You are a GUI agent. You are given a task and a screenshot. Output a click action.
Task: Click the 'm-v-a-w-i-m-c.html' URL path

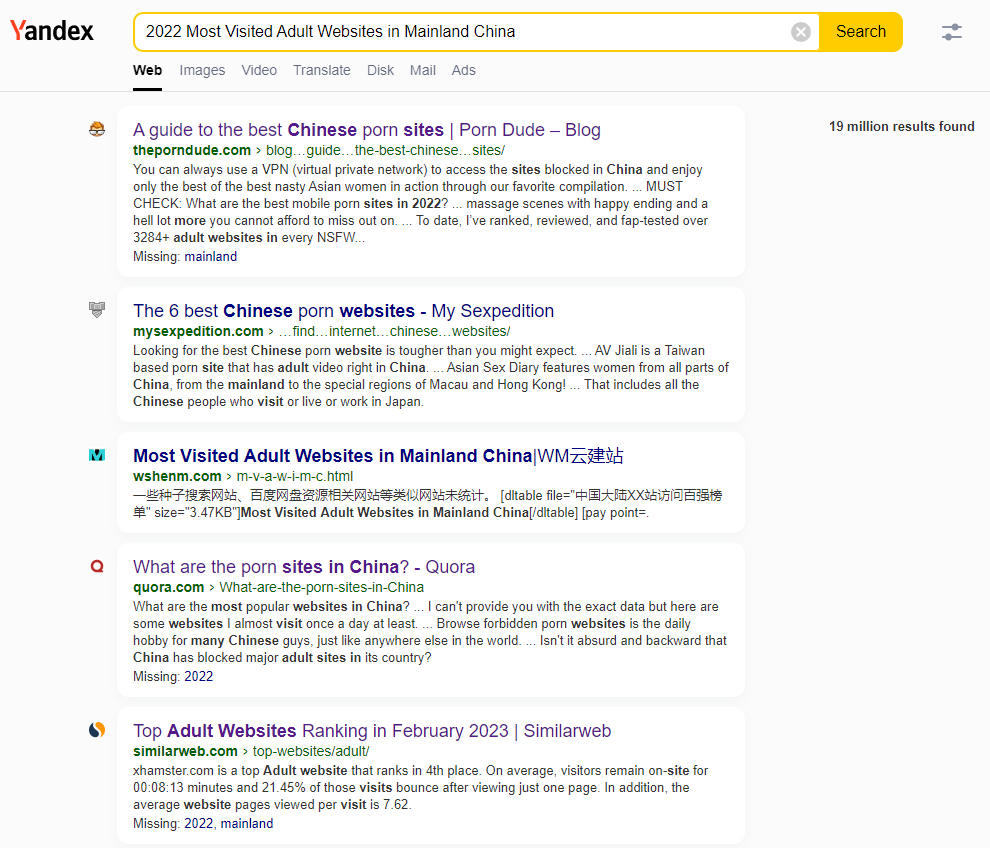[294, 476]
